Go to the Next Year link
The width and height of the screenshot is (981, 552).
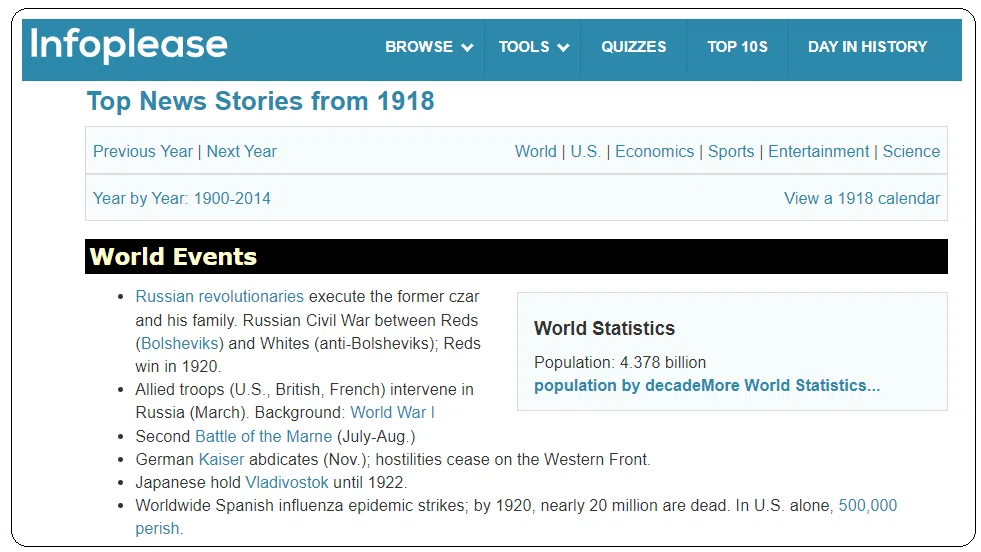(241, 151)
